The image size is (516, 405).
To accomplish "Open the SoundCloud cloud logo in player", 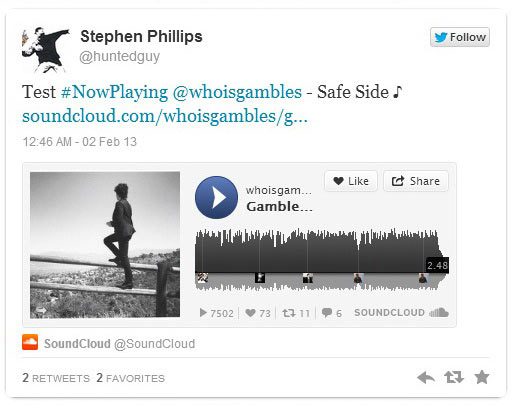I will pyautogui.click(x=439, y=312).
